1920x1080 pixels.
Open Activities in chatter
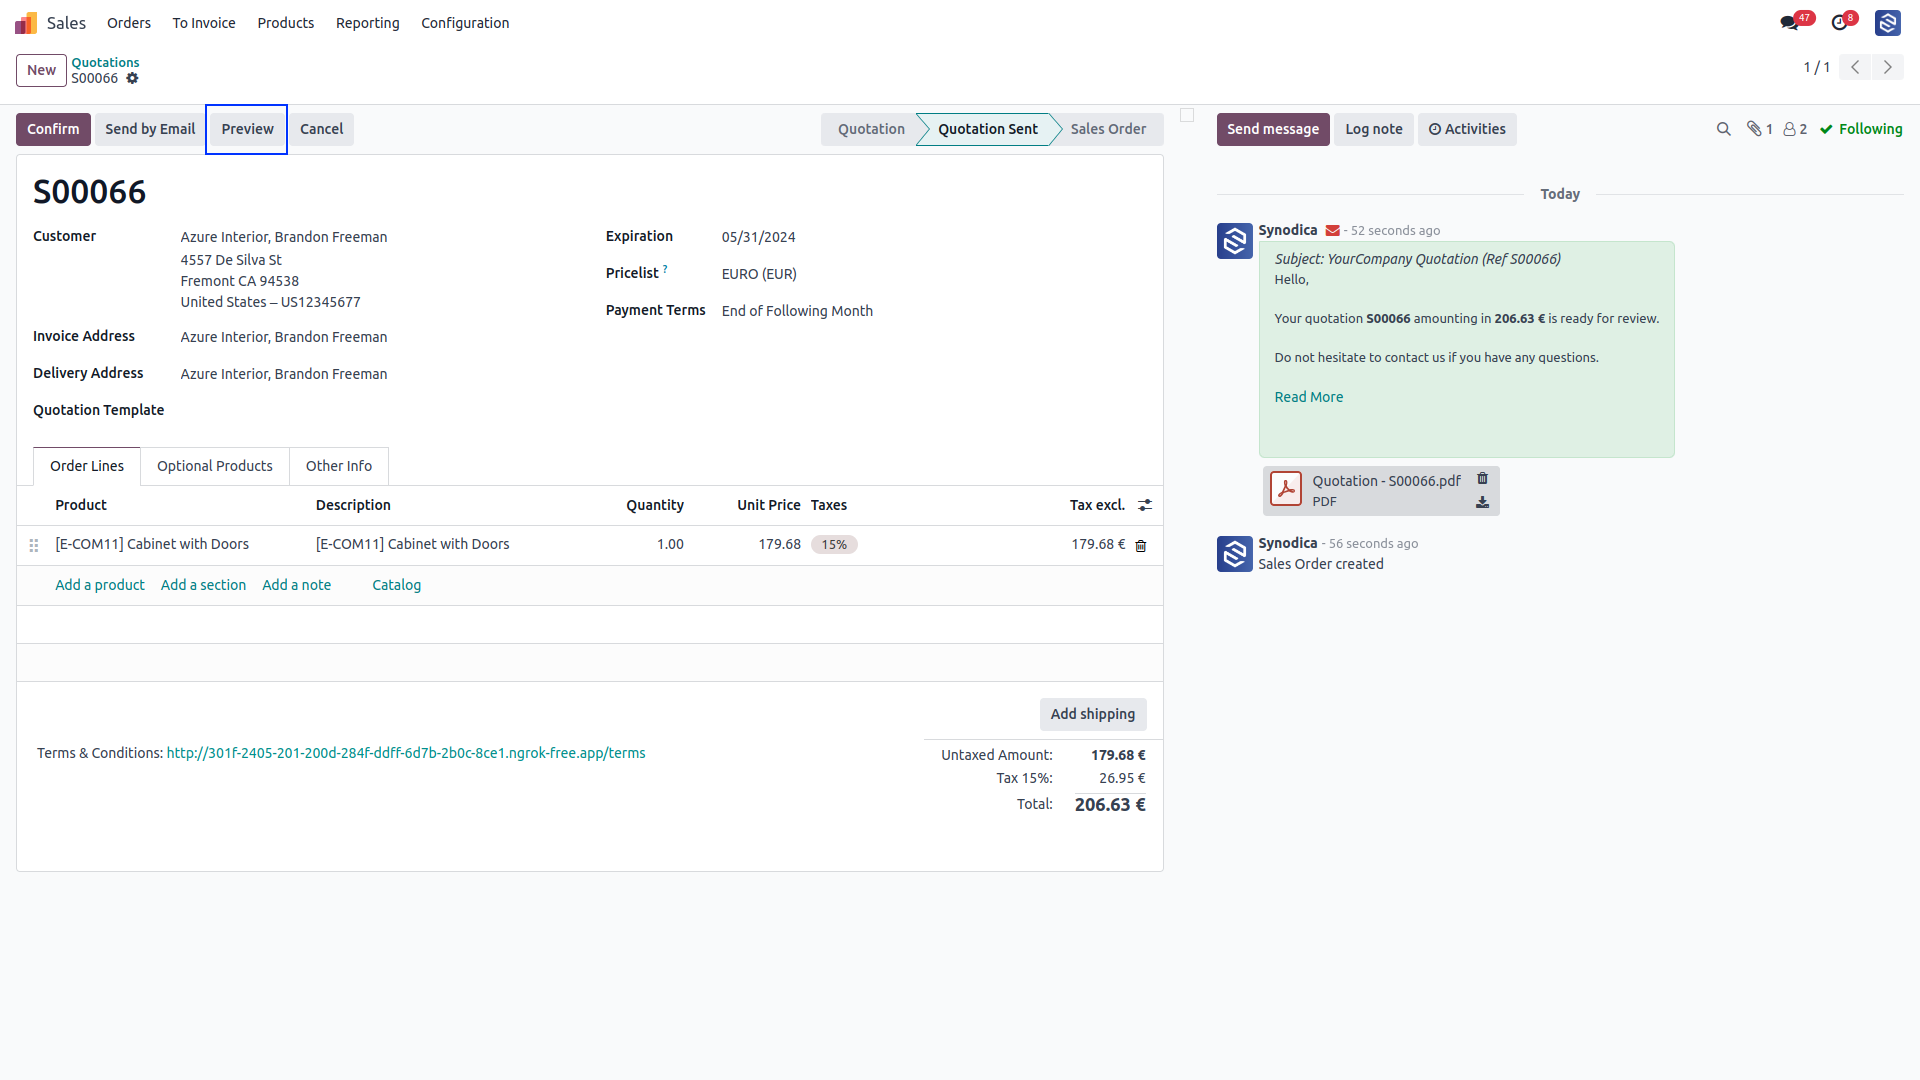coord(1467,129)
